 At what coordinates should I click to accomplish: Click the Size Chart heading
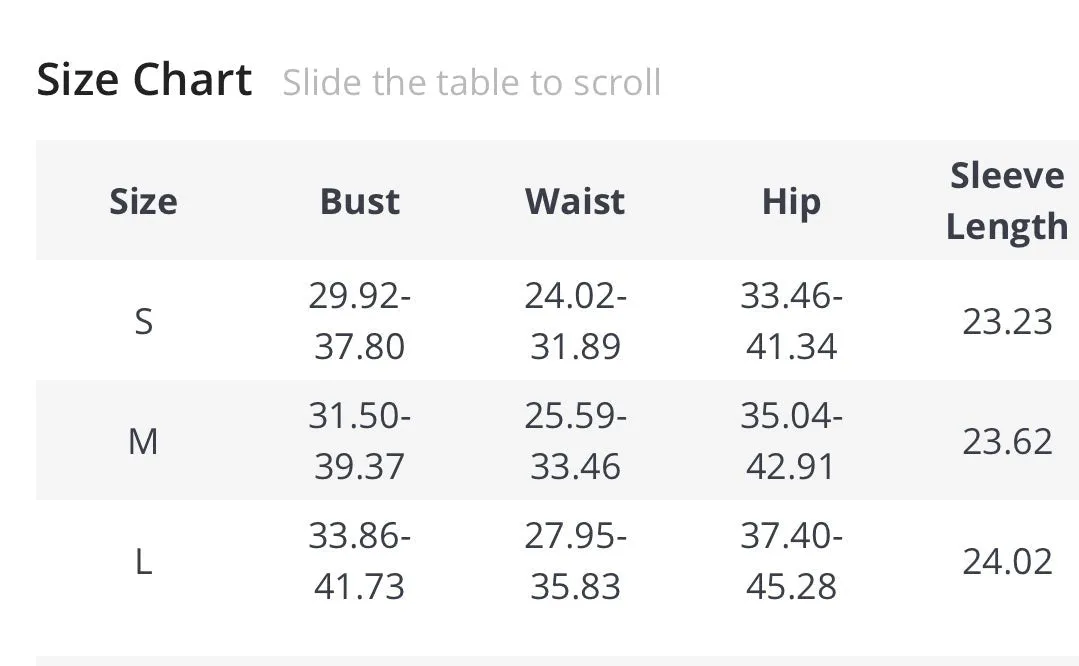(144, 80)
